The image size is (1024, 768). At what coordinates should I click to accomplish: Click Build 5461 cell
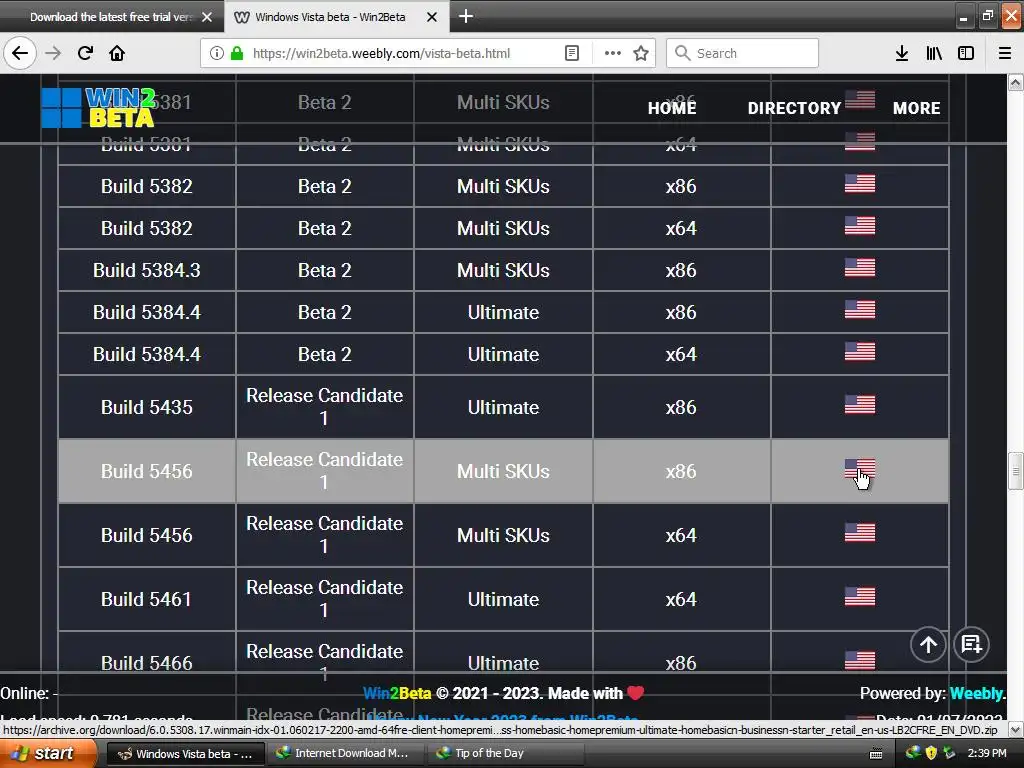tap(146, 599)
